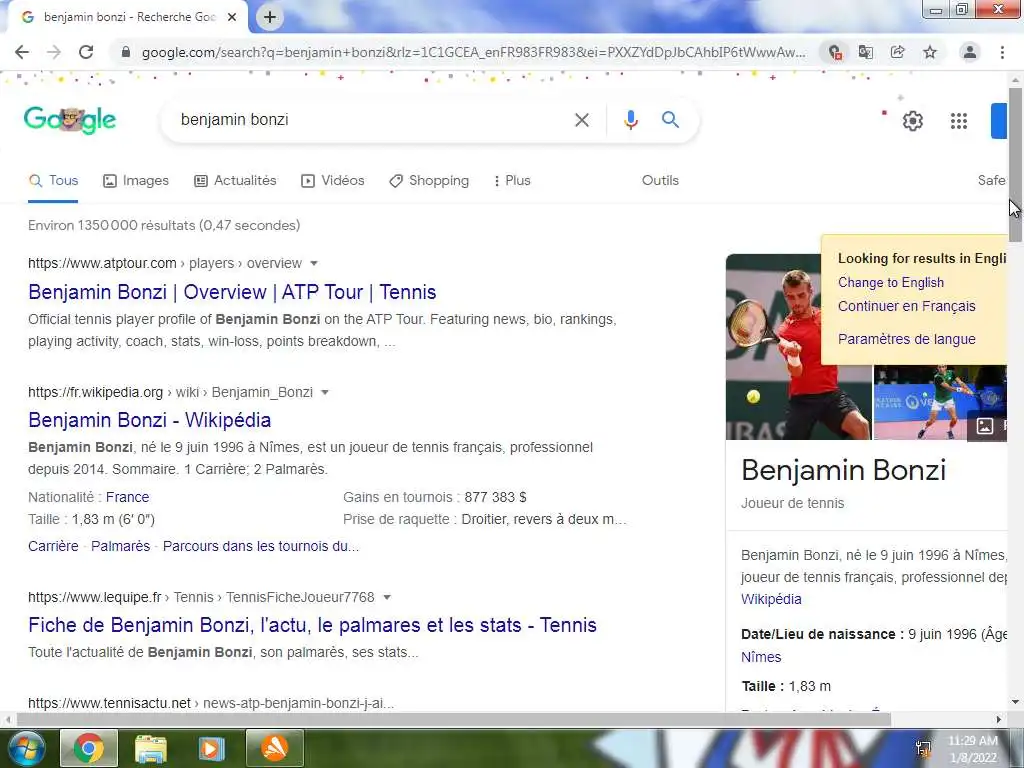The height and width of the screenshot is (768, 1024).
Task: Open the translate page icon
Action: pos(866,52)
